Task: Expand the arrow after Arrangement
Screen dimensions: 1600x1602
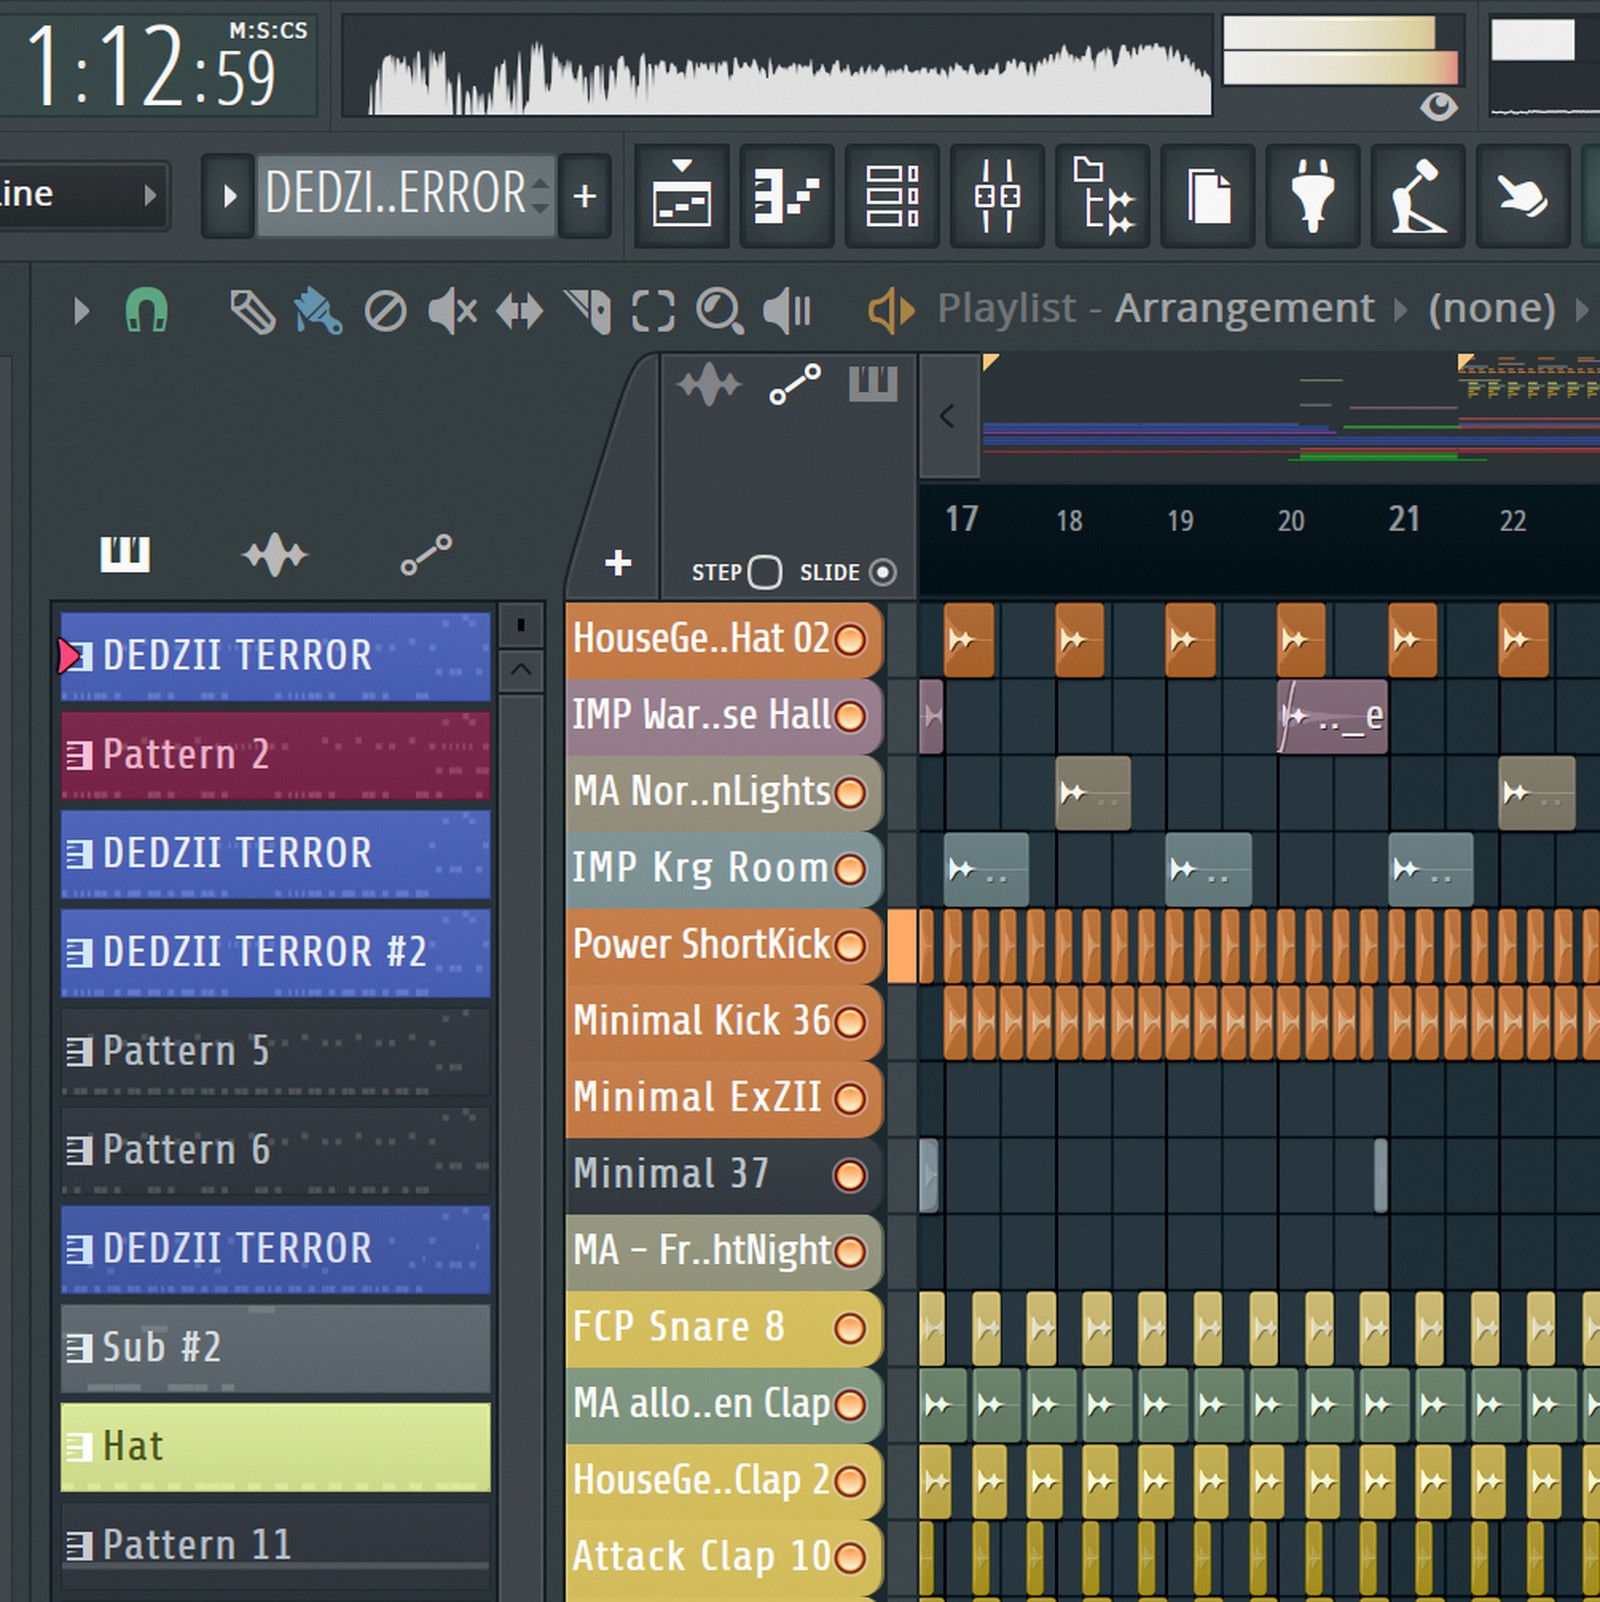Action: pyautogui.click(x=1401, y=310)
